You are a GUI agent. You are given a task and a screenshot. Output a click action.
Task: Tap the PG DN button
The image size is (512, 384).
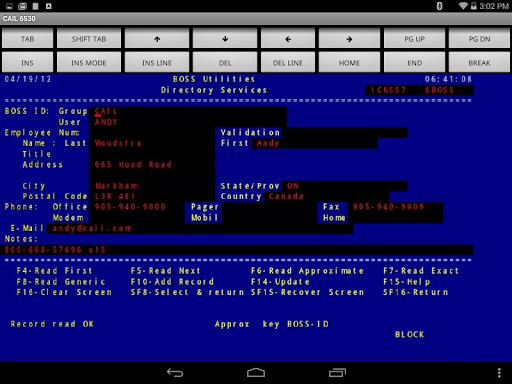point(479,39)
